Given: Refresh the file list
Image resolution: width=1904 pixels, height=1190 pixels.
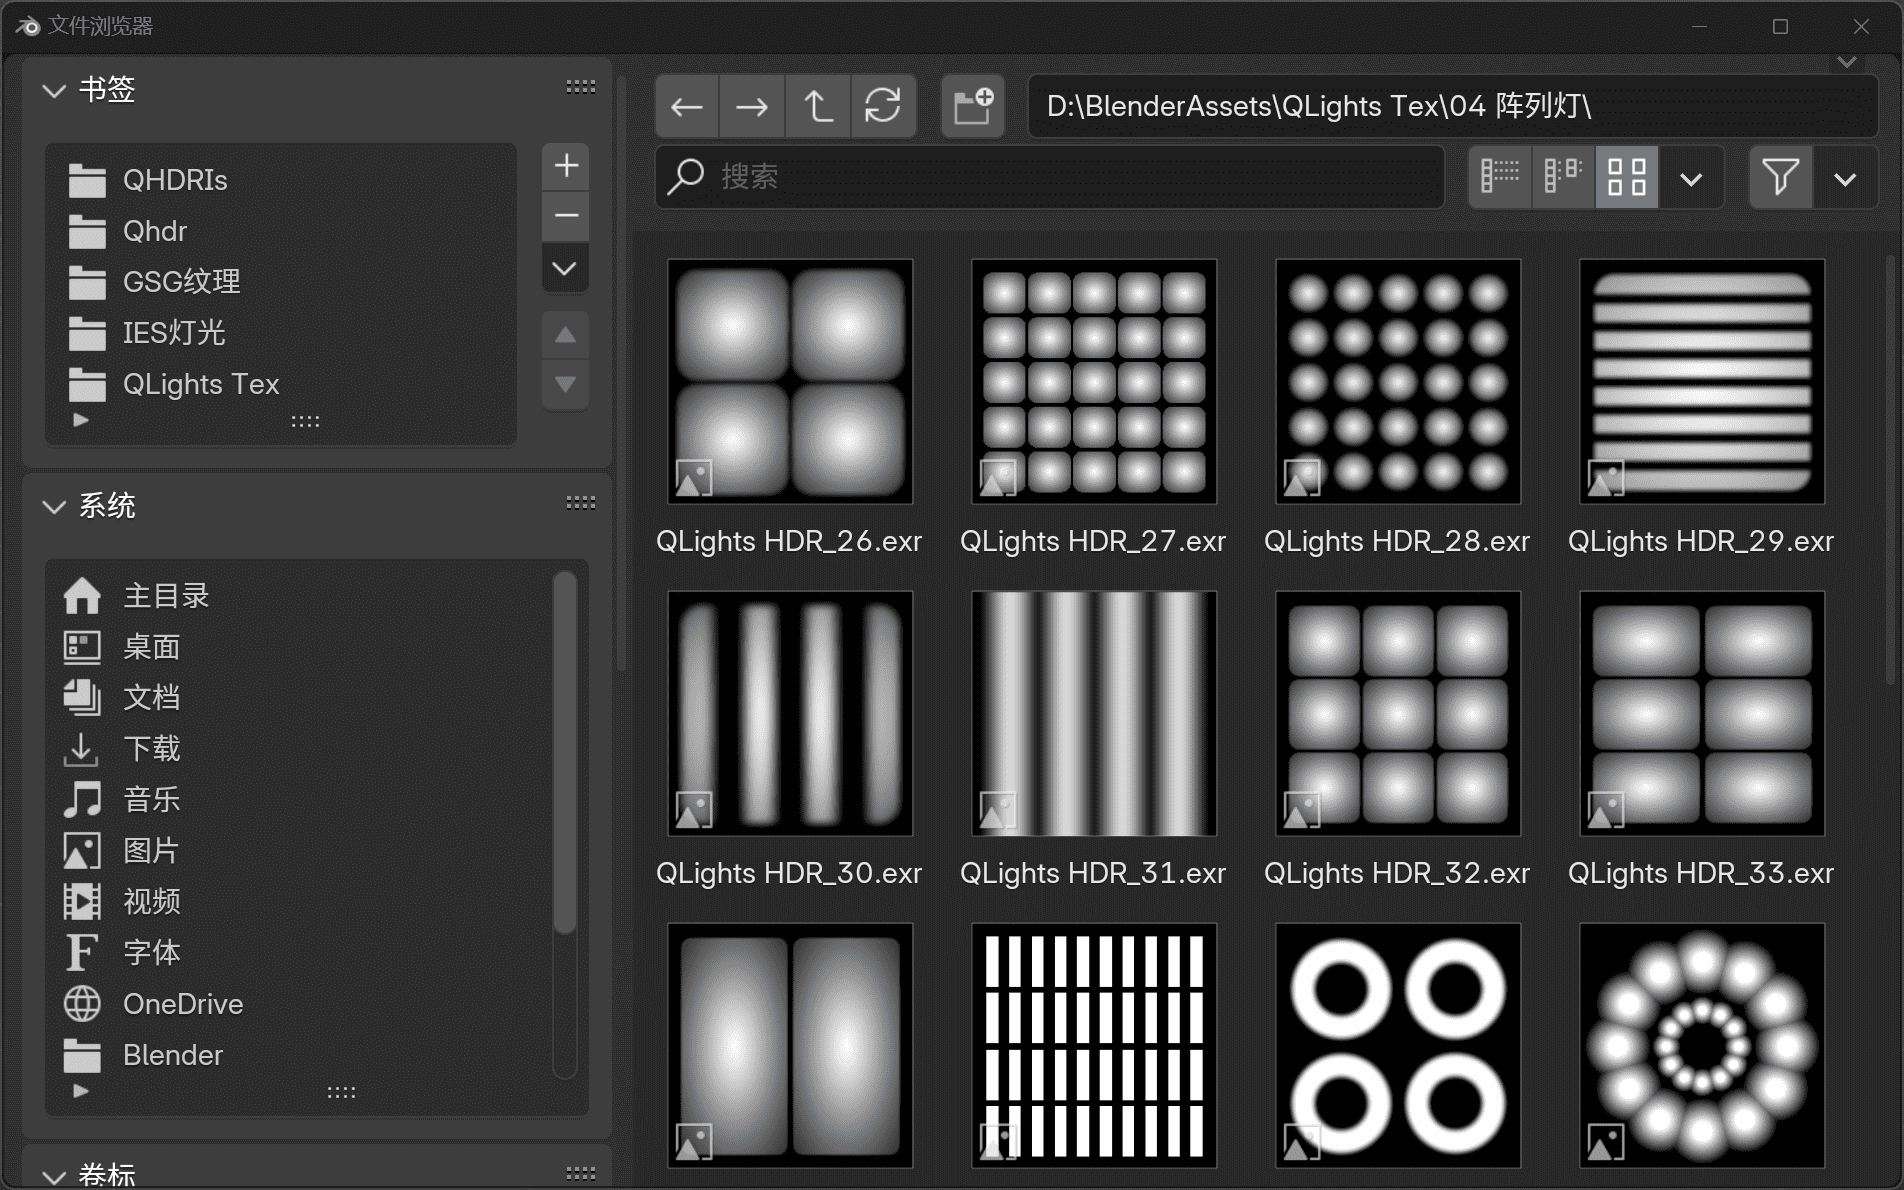Looking at the screenshot, I should (883, 106).
